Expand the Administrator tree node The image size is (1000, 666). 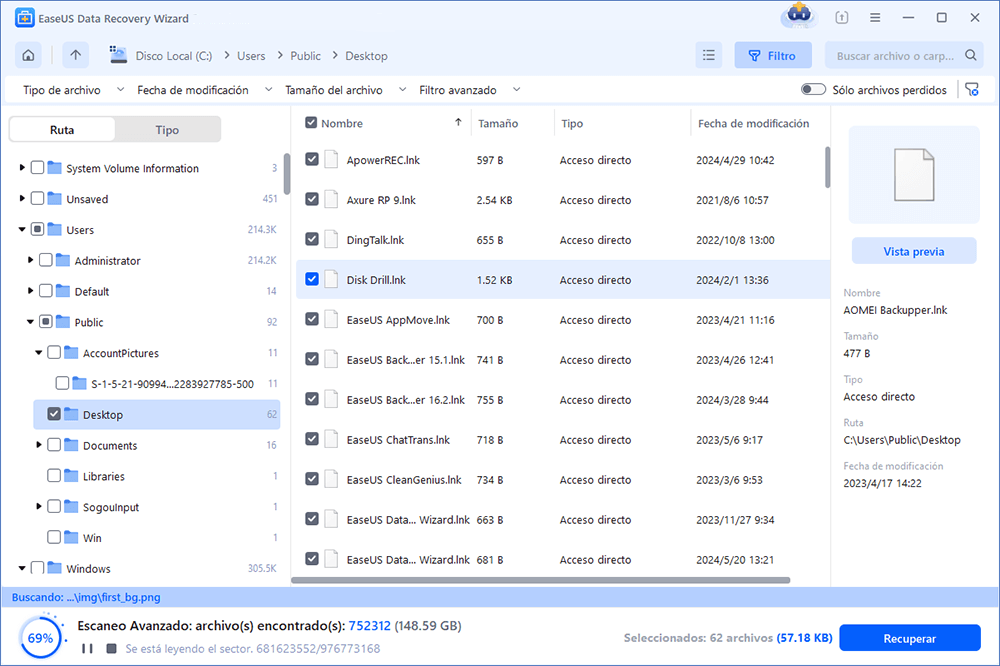click(x=30, y=260)
